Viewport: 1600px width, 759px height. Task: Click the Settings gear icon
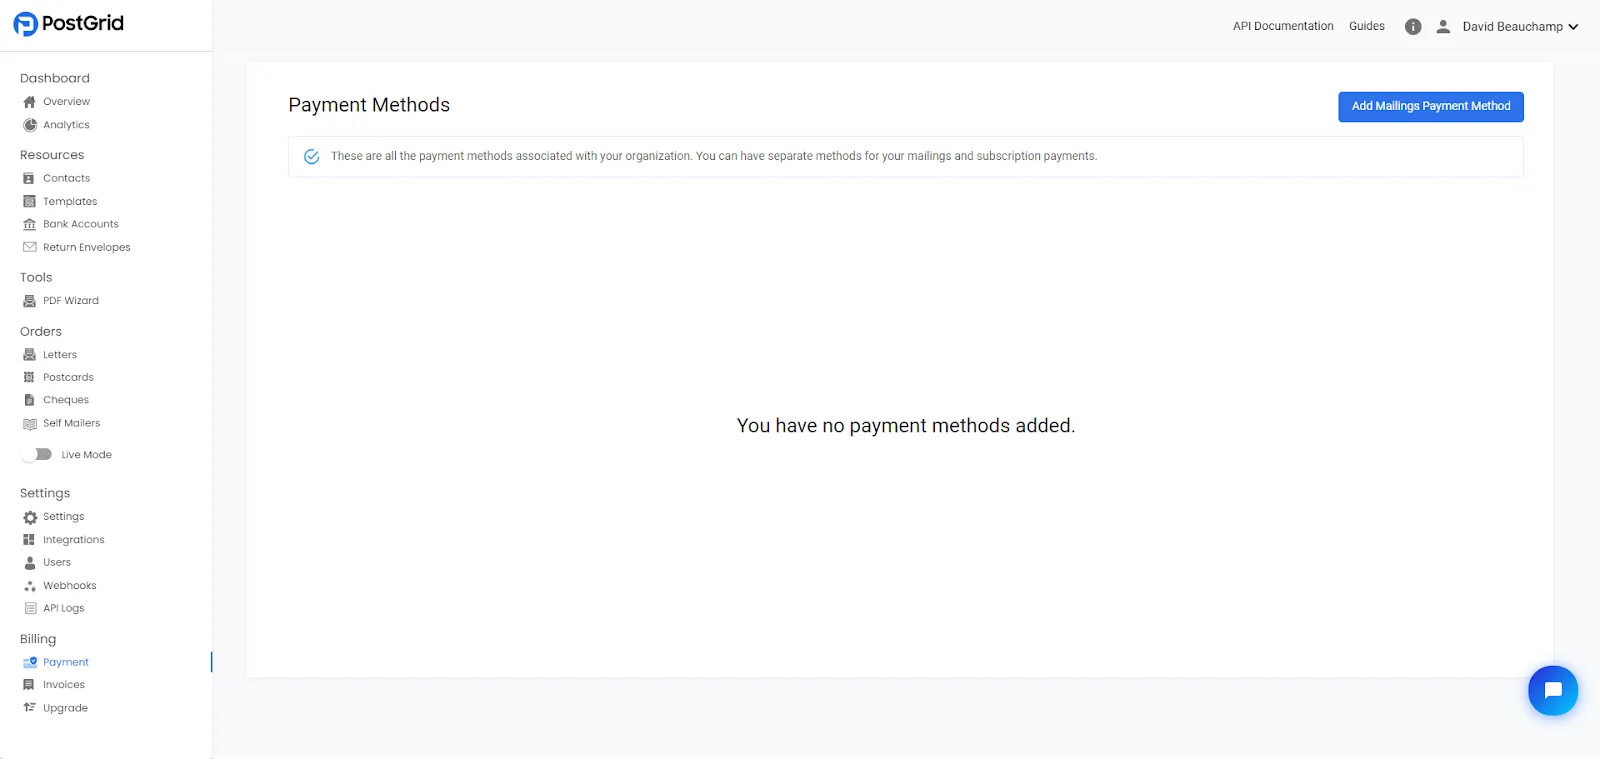[x=30, y=517]
